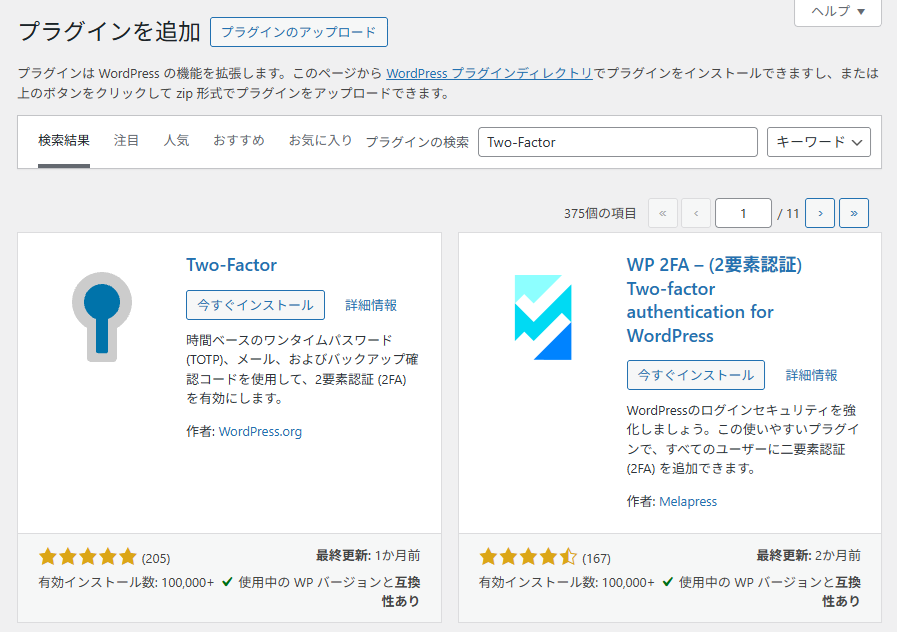Open 詳細情報 for WP 2FA plugin
Image resolution: width=897 pixels, height=632 pixels.
click(x=812, y=375)
